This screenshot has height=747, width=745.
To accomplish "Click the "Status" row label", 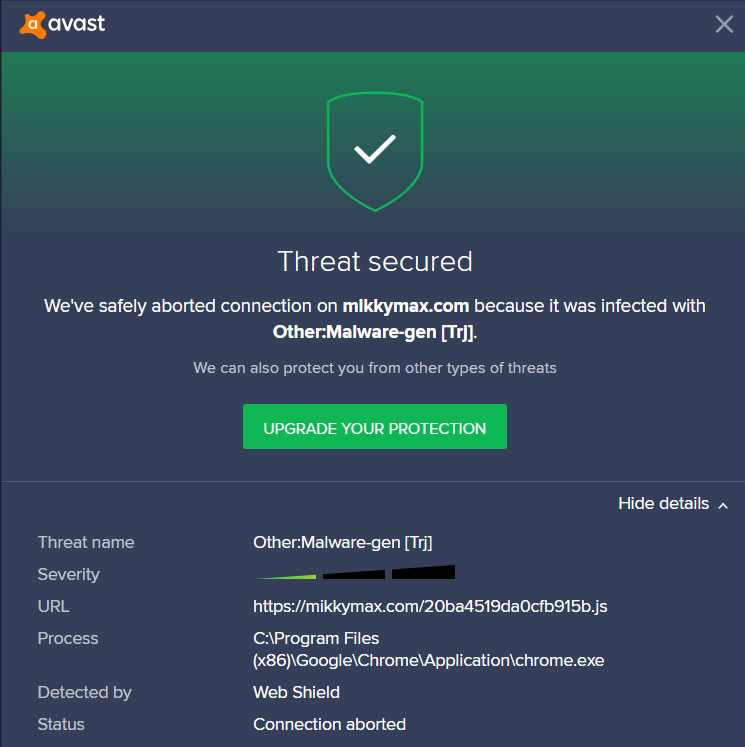I will [x=61, y=724].
